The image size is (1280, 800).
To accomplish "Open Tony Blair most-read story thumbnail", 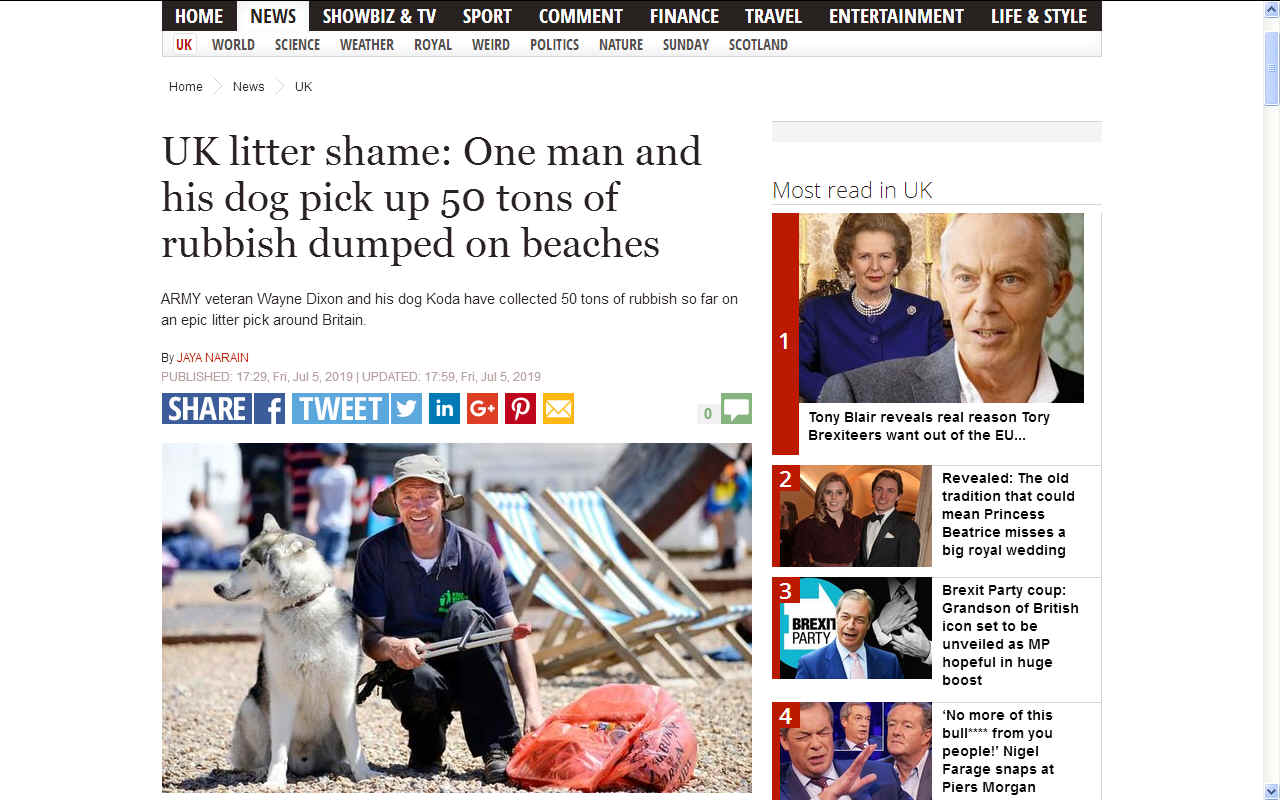I will coord(941,308).
